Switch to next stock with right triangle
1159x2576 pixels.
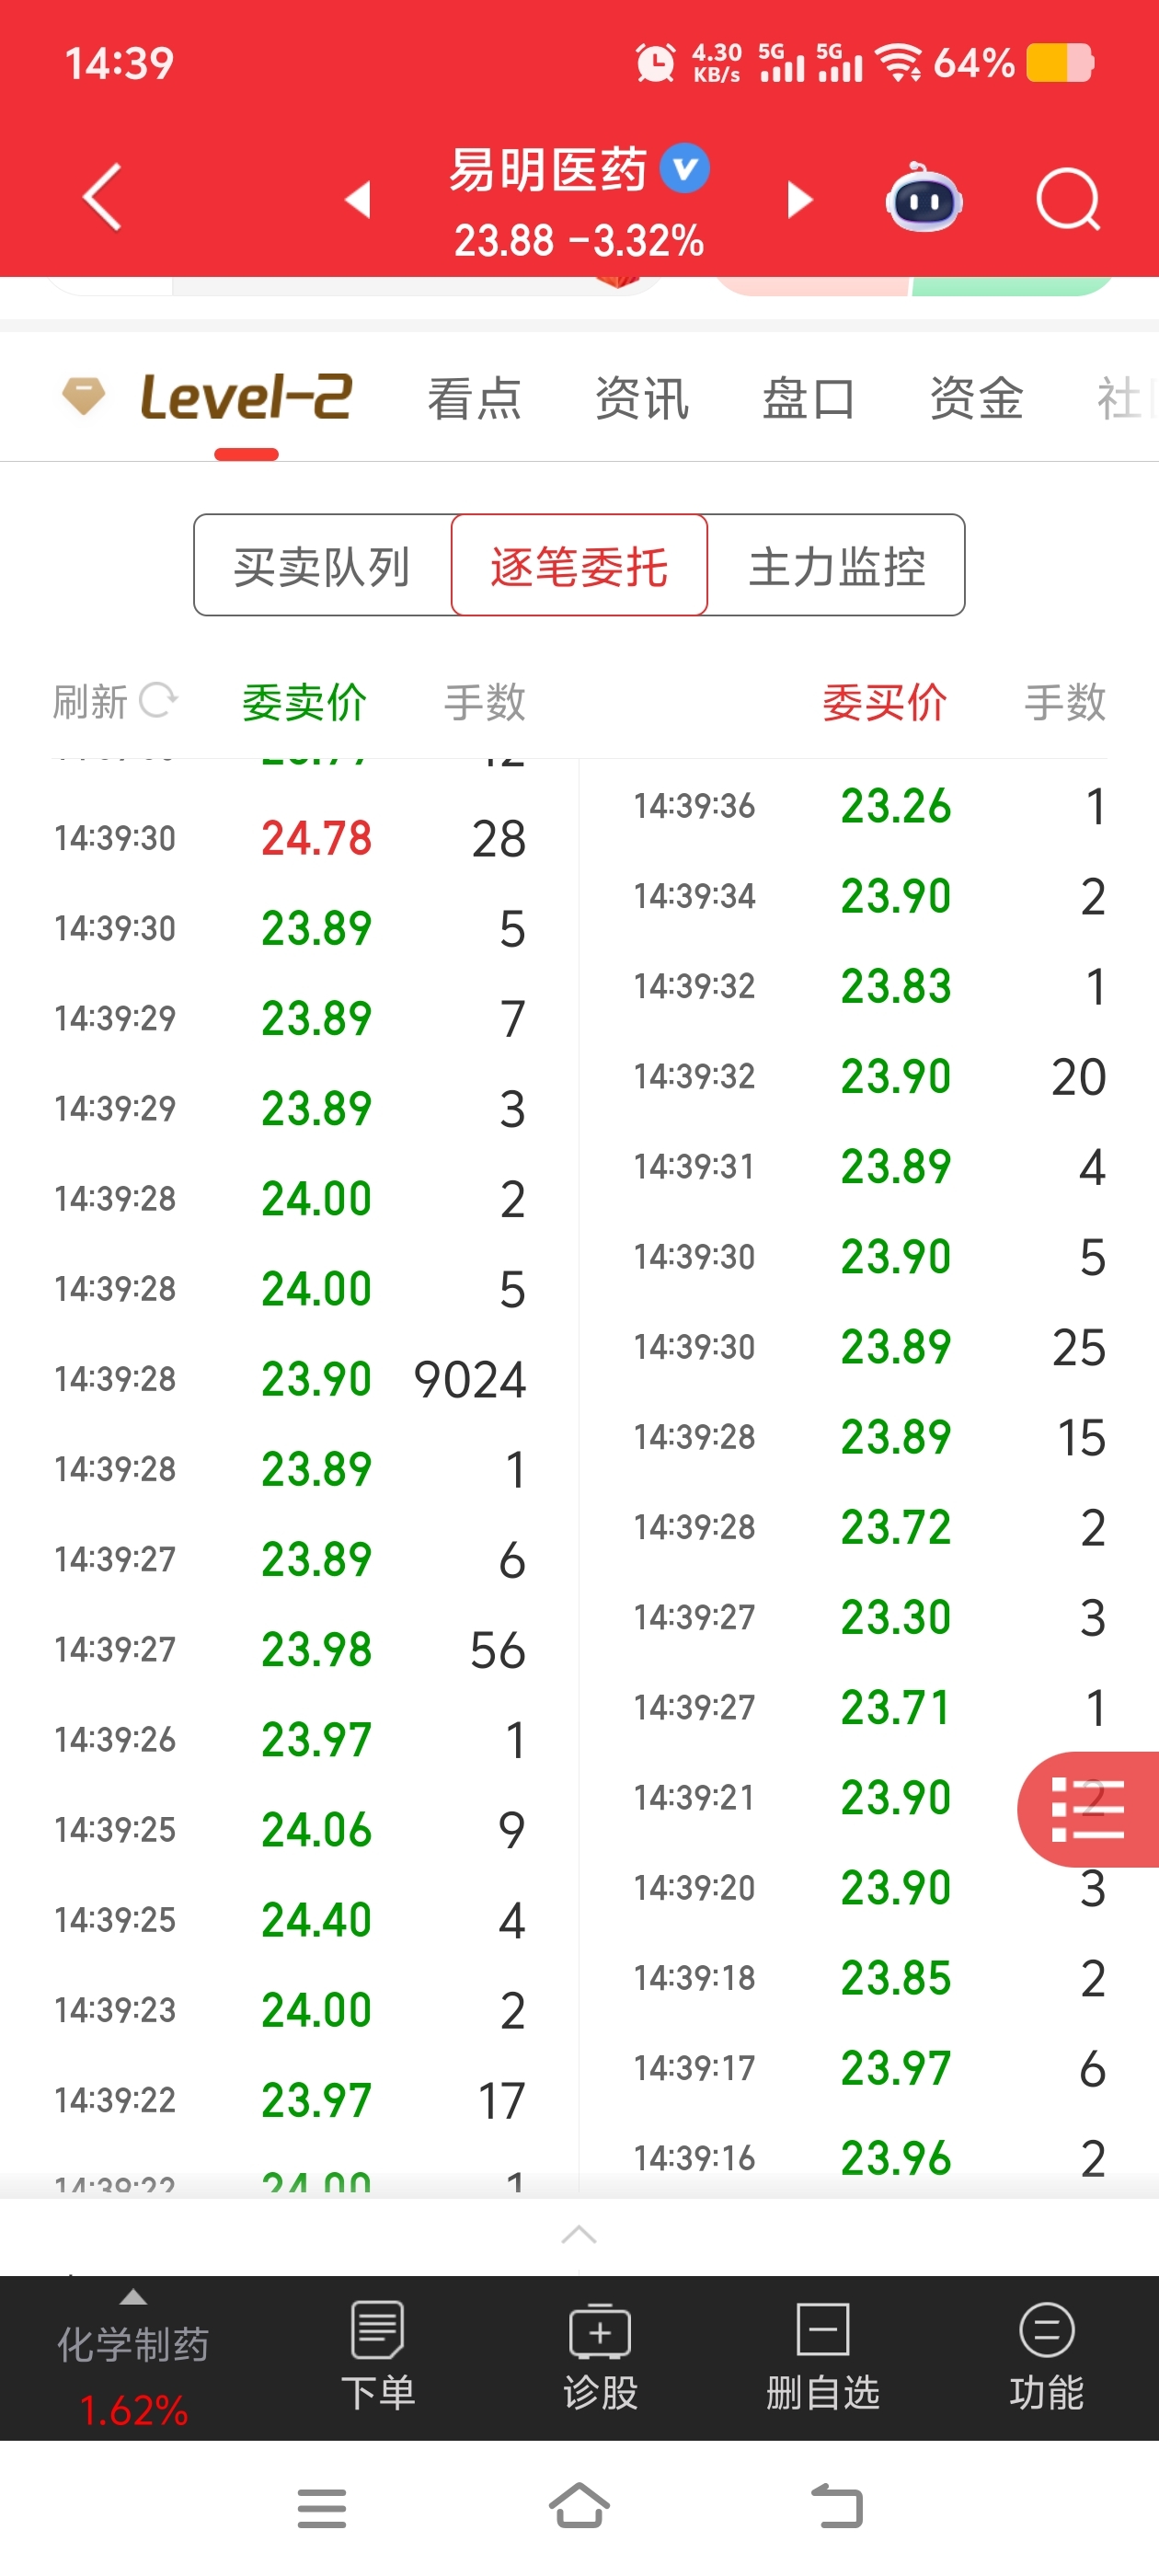point(799,199)
